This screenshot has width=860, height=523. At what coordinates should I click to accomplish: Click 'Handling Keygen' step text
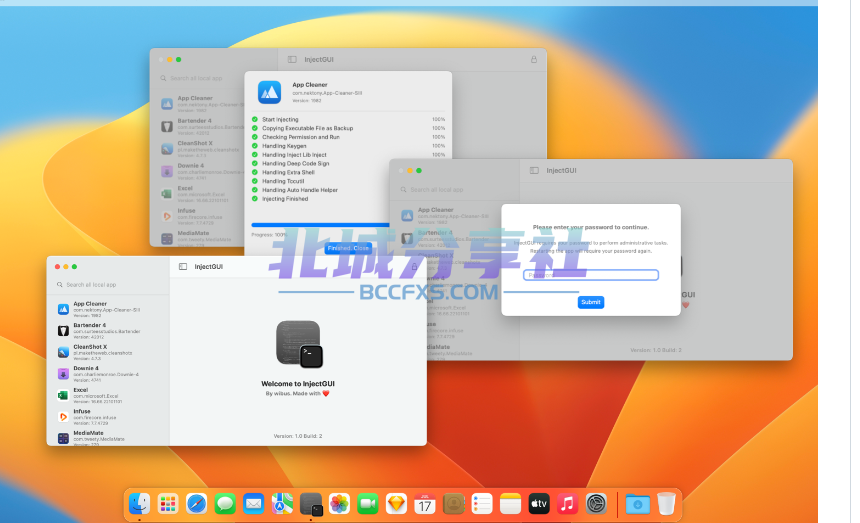(284, 146)
